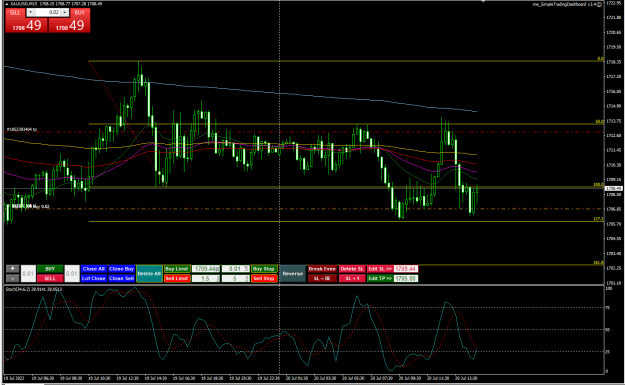Click the expert advisor smiley icon at top right
The height and width of the screenshot is (385, 625).
[599, 4]
